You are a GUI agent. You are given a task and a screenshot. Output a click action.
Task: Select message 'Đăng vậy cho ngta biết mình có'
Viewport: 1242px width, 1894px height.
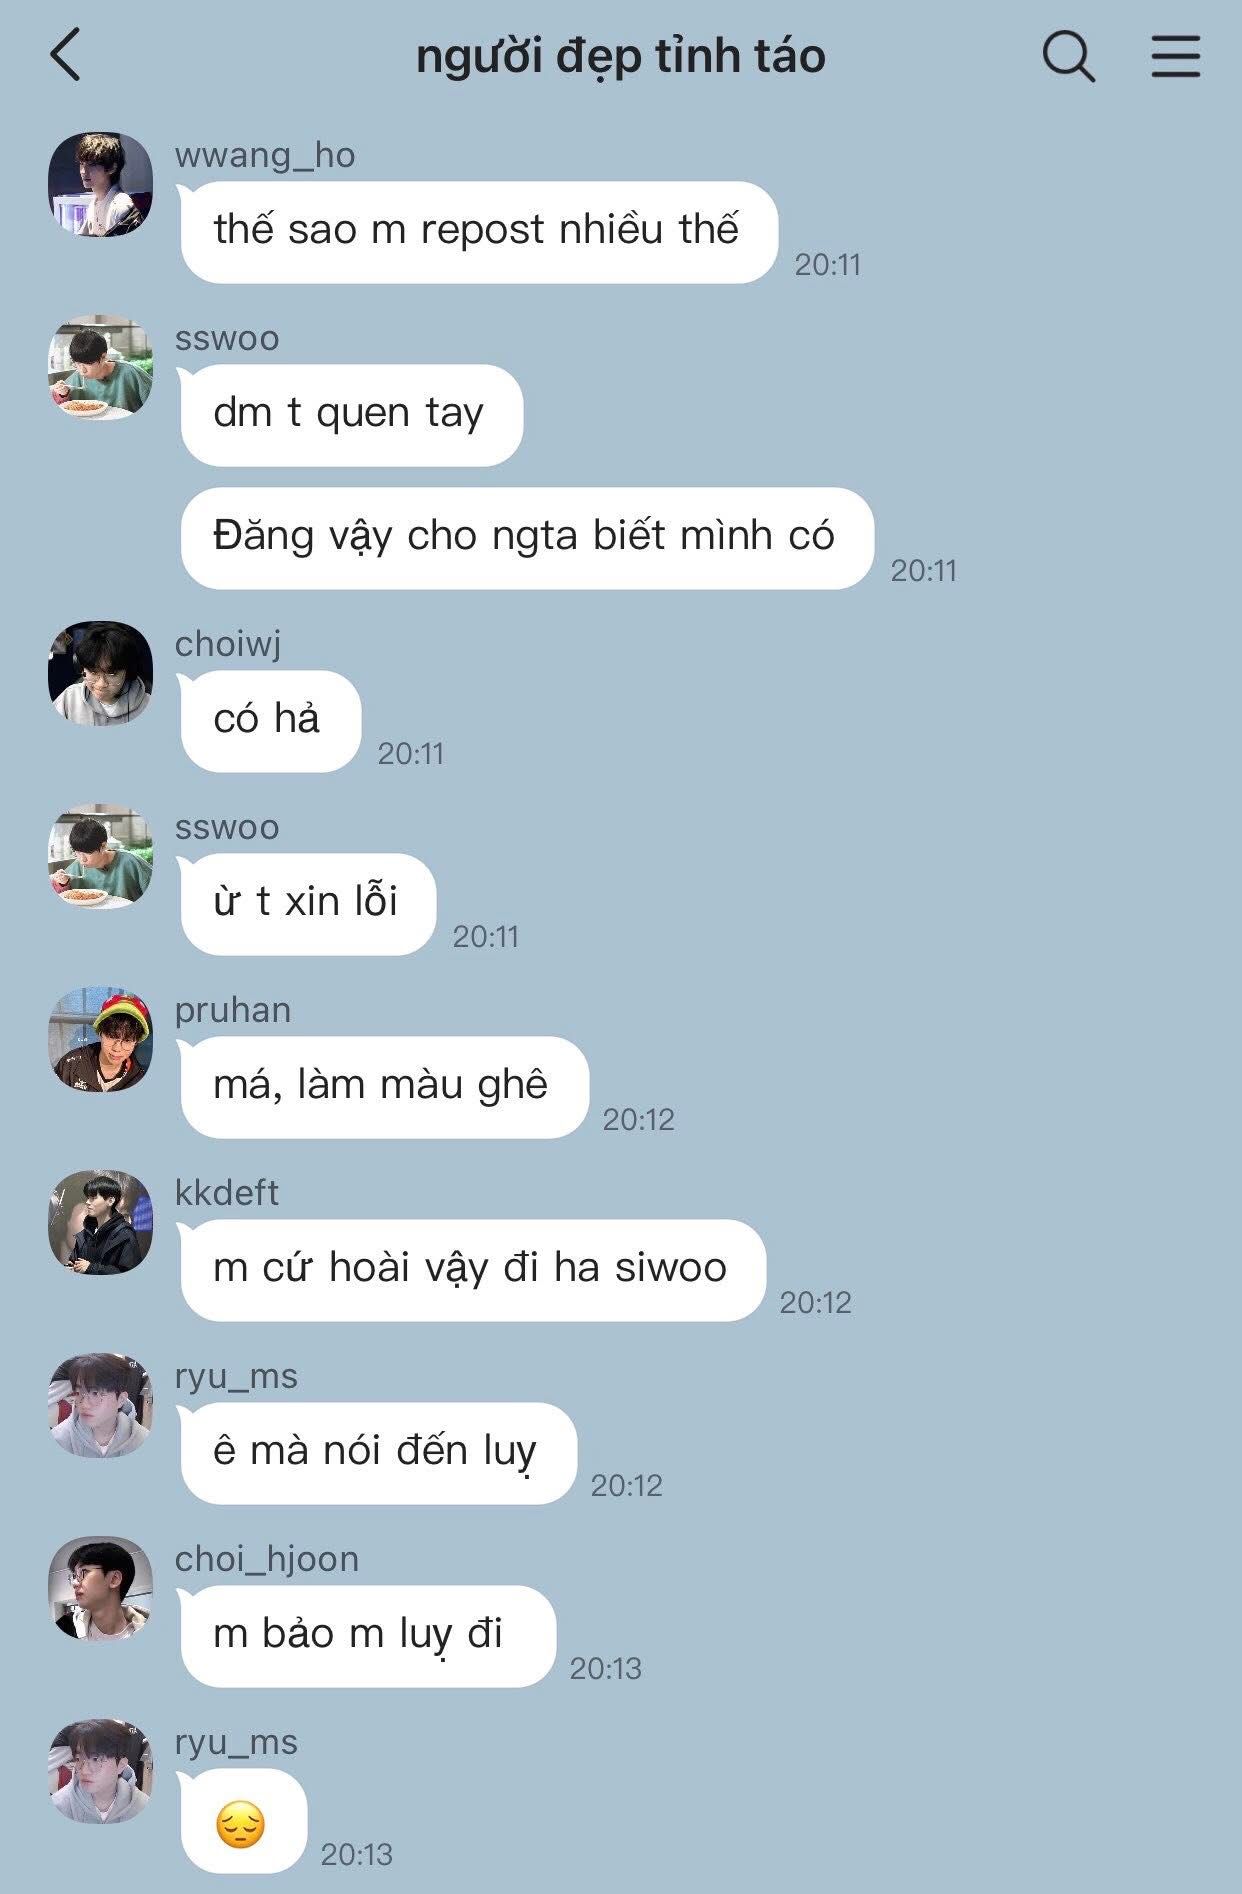[x=527, y=538]
